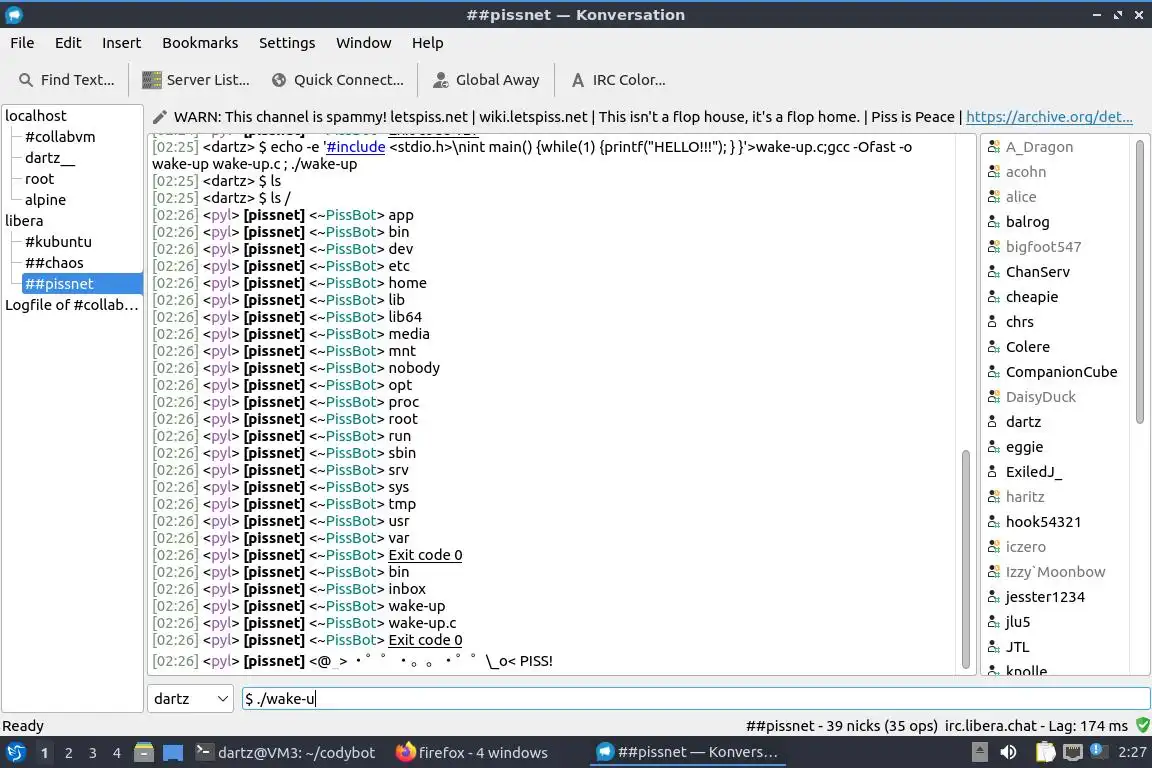
Task: Open the File menu
Action: point(22,43)
